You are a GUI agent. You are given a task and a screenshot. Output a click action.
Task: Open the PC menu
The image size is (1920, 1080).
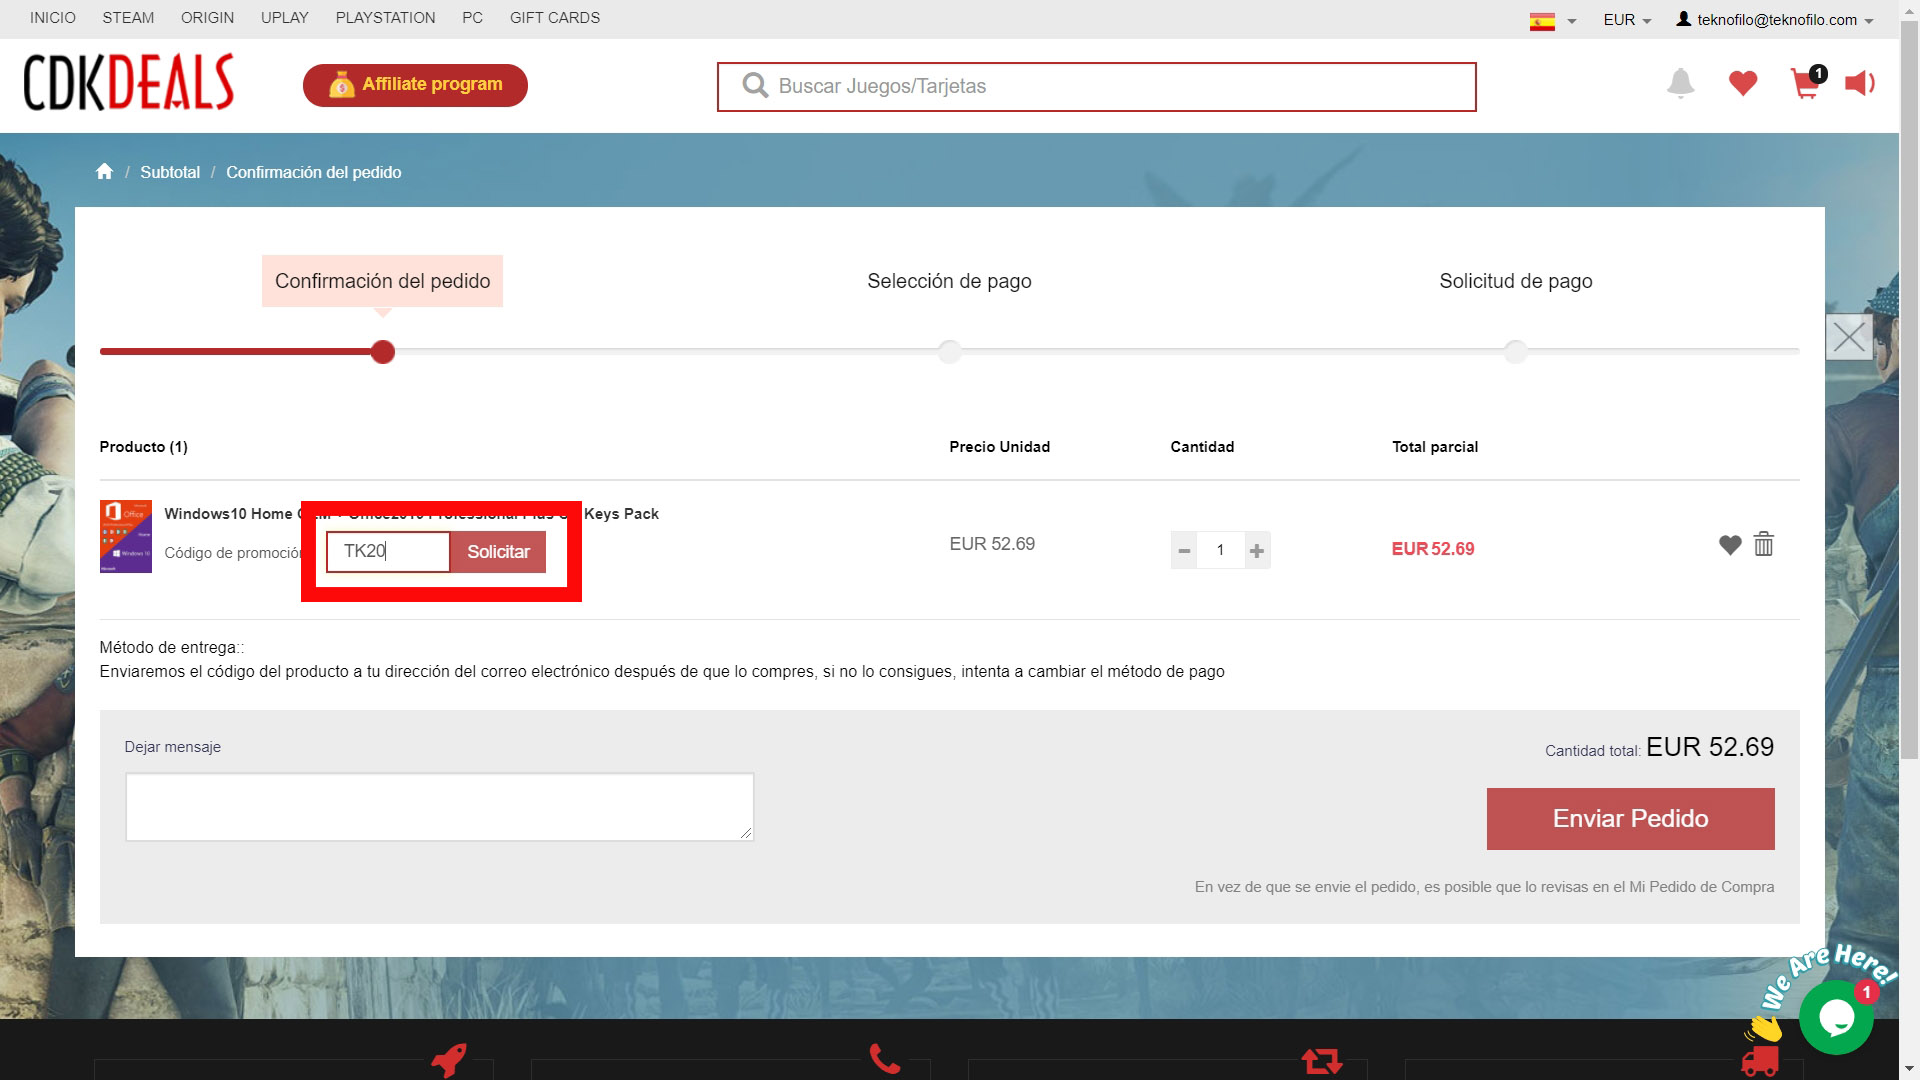click(x=473, y=18)
